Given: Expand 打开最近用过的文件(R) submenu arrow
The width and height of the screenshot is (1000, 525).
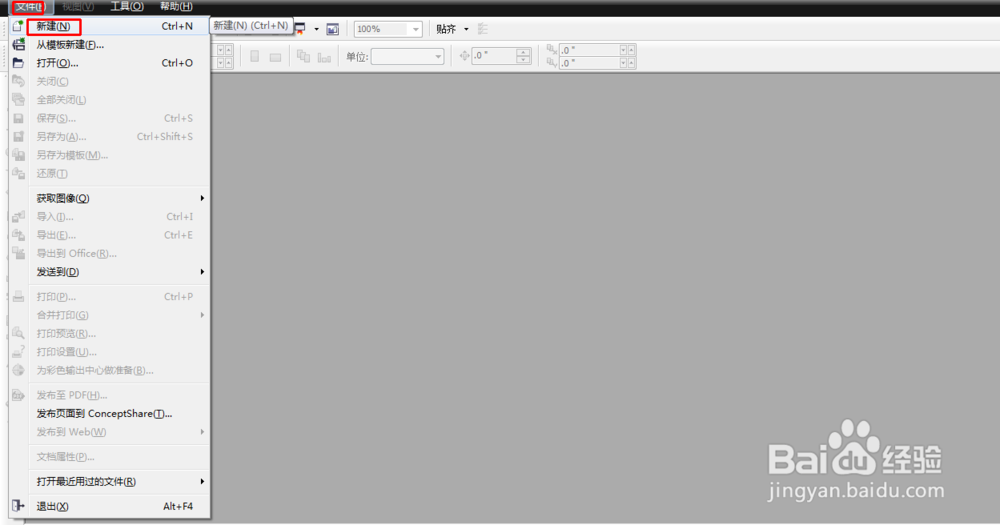Looking at the screenshot, I should pyautogui.click(x=202, y=482).
